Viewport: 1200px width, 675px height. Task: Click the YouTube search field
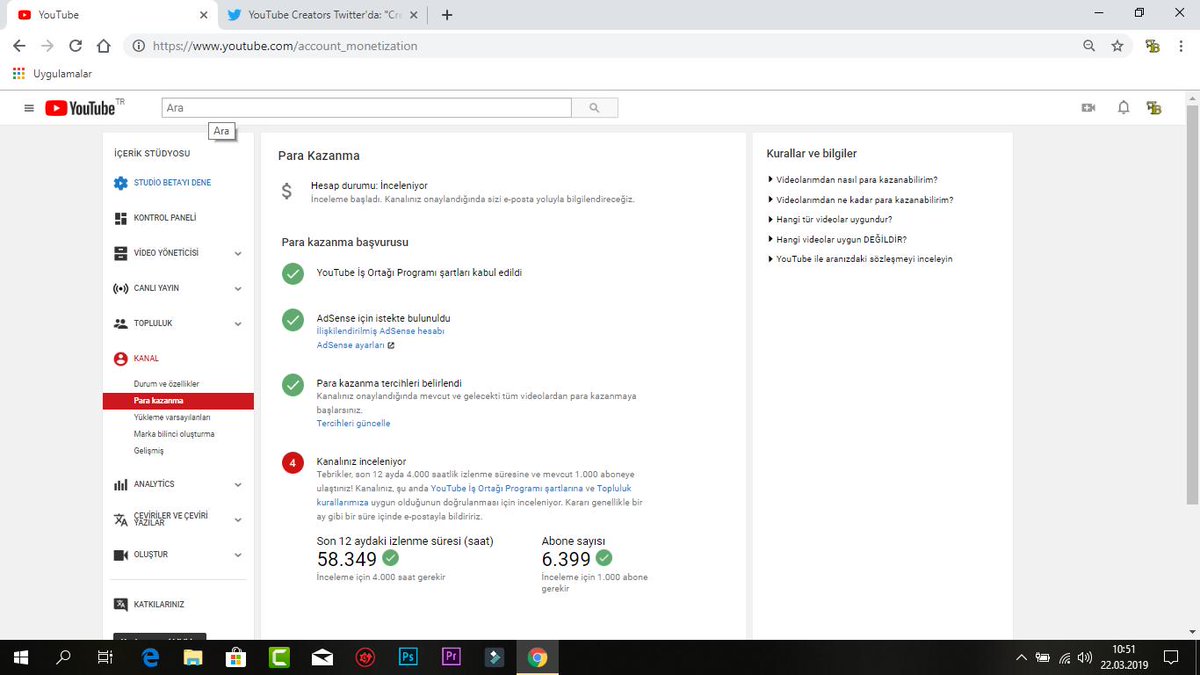(366, 108)
